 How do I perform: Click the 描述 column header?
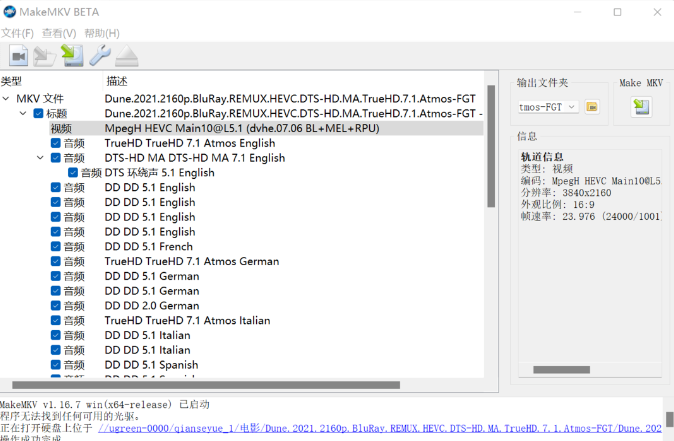[x=117, y=81]
